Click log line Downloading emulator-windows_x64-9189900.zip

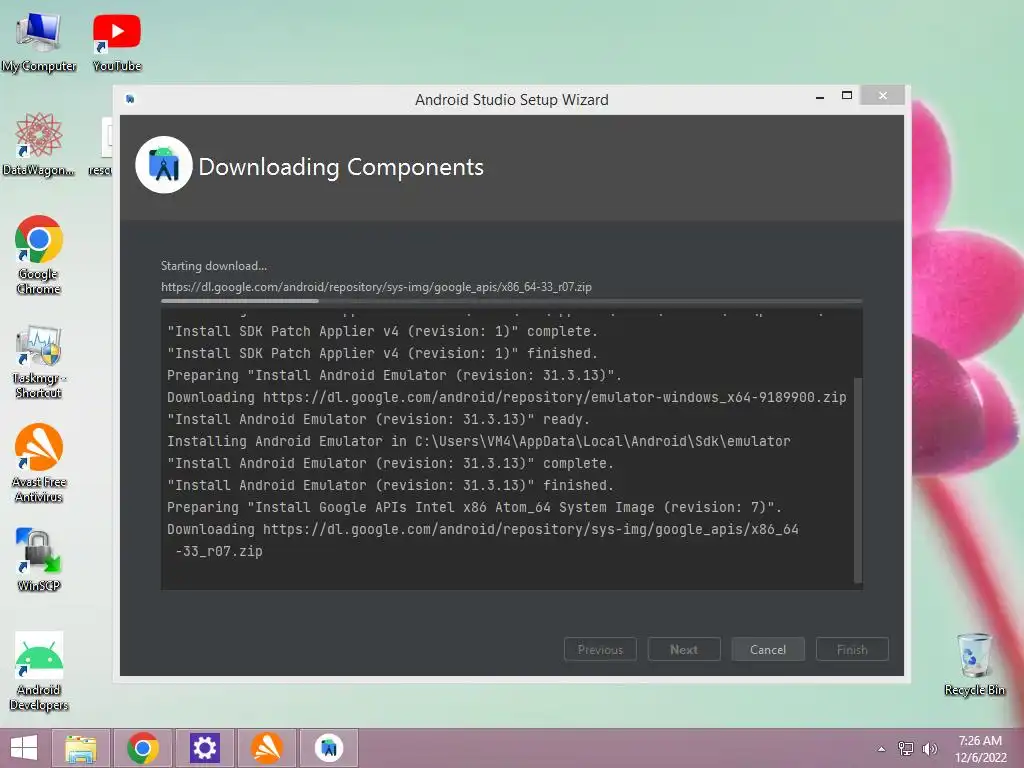[507, 397]
